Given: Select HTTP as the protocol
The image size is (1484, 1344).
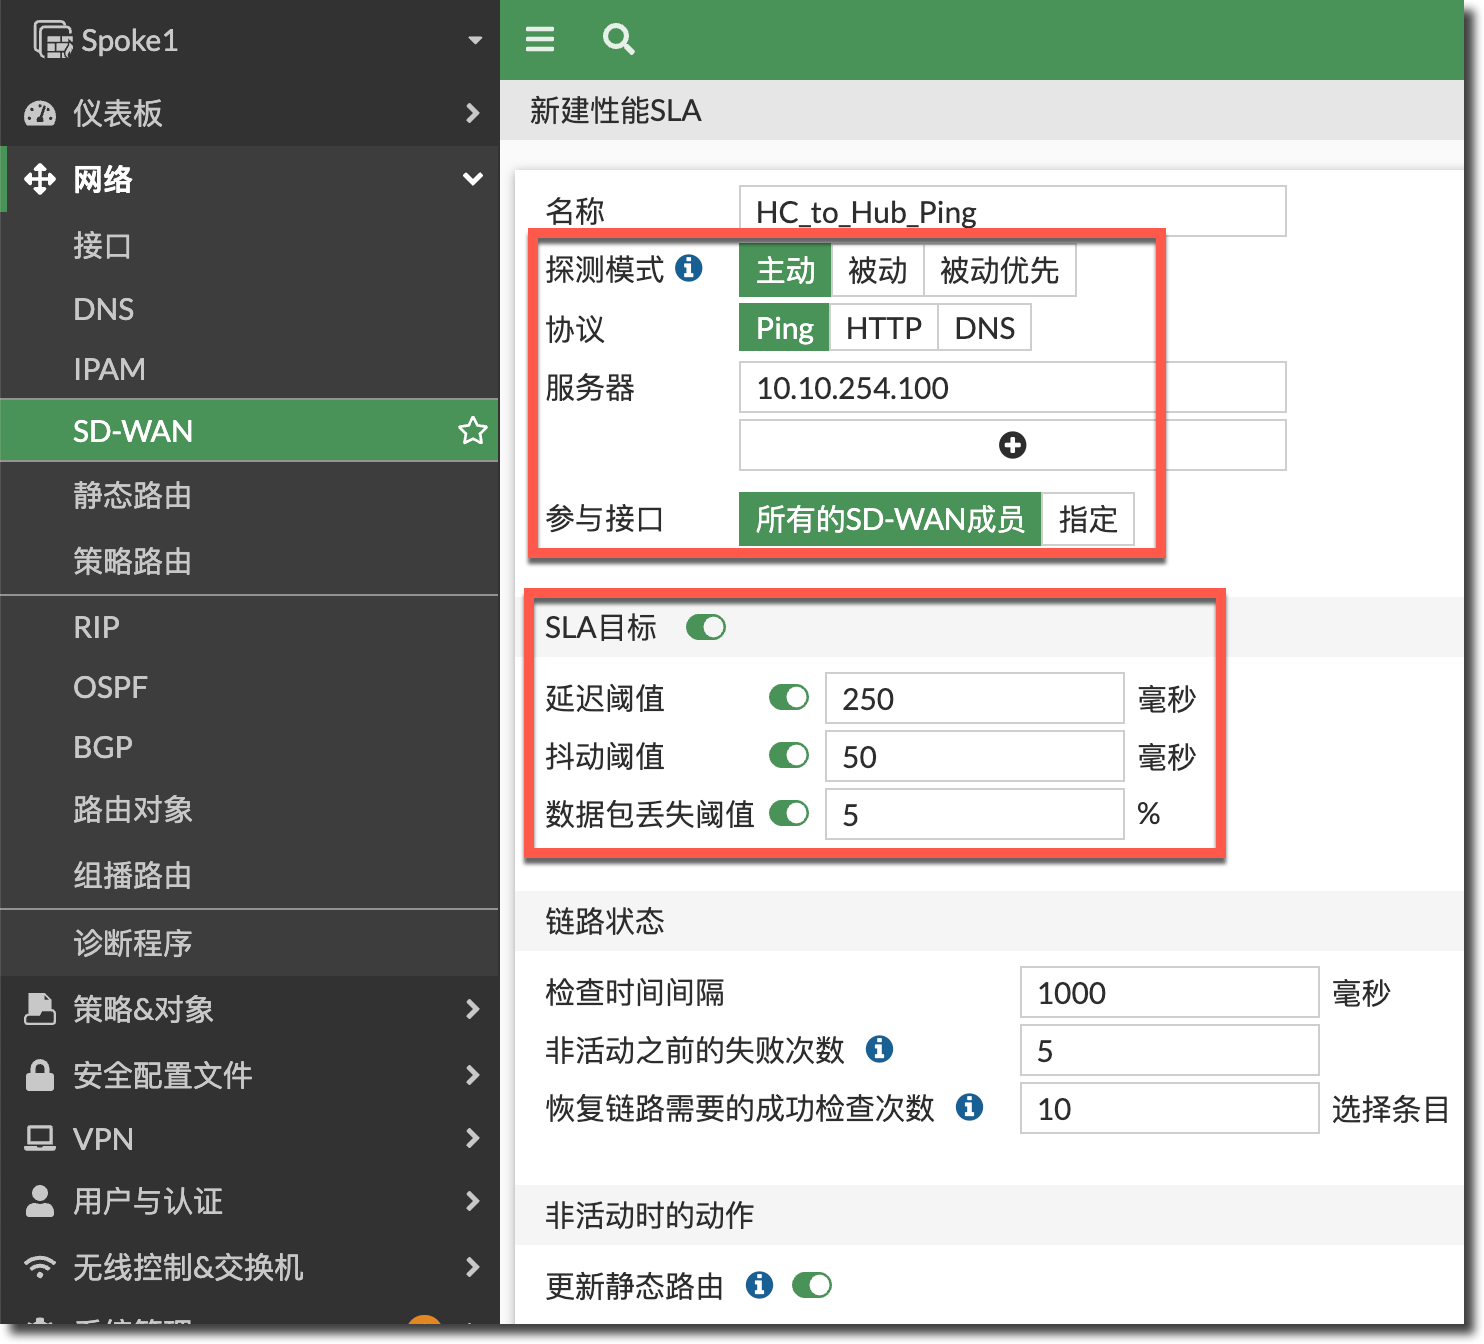Looking at the screenshot, I should [883, 328].
